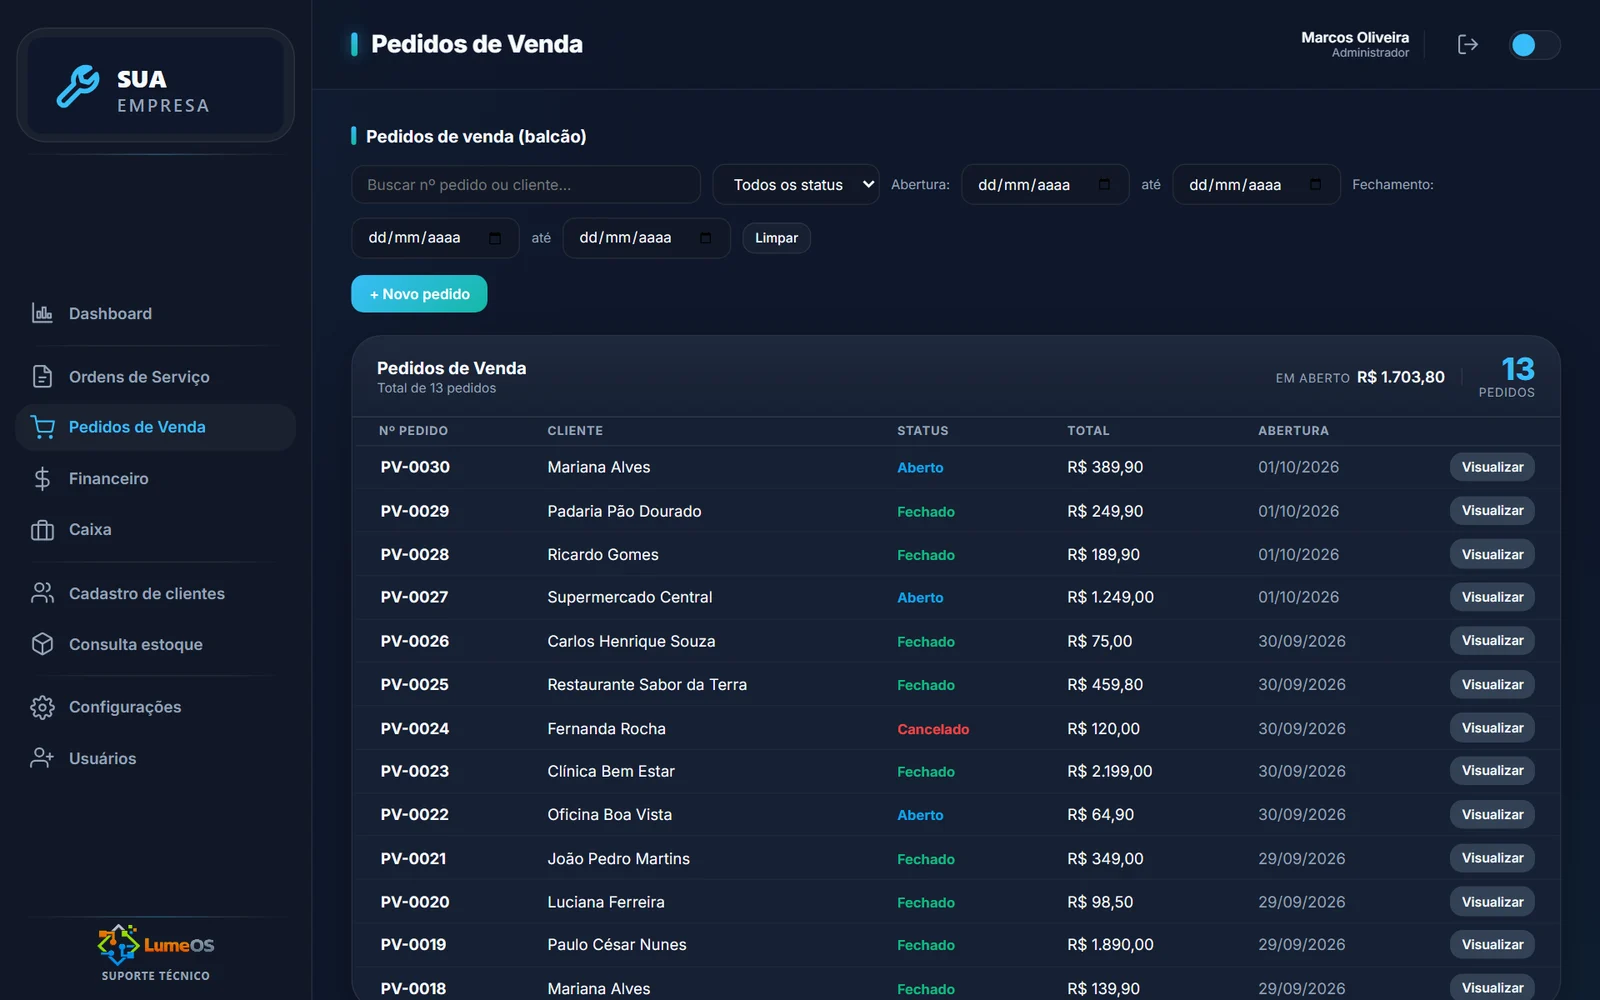
Task: View Paulo César Nunes order PV-0019
Action: coord(1492,944)
